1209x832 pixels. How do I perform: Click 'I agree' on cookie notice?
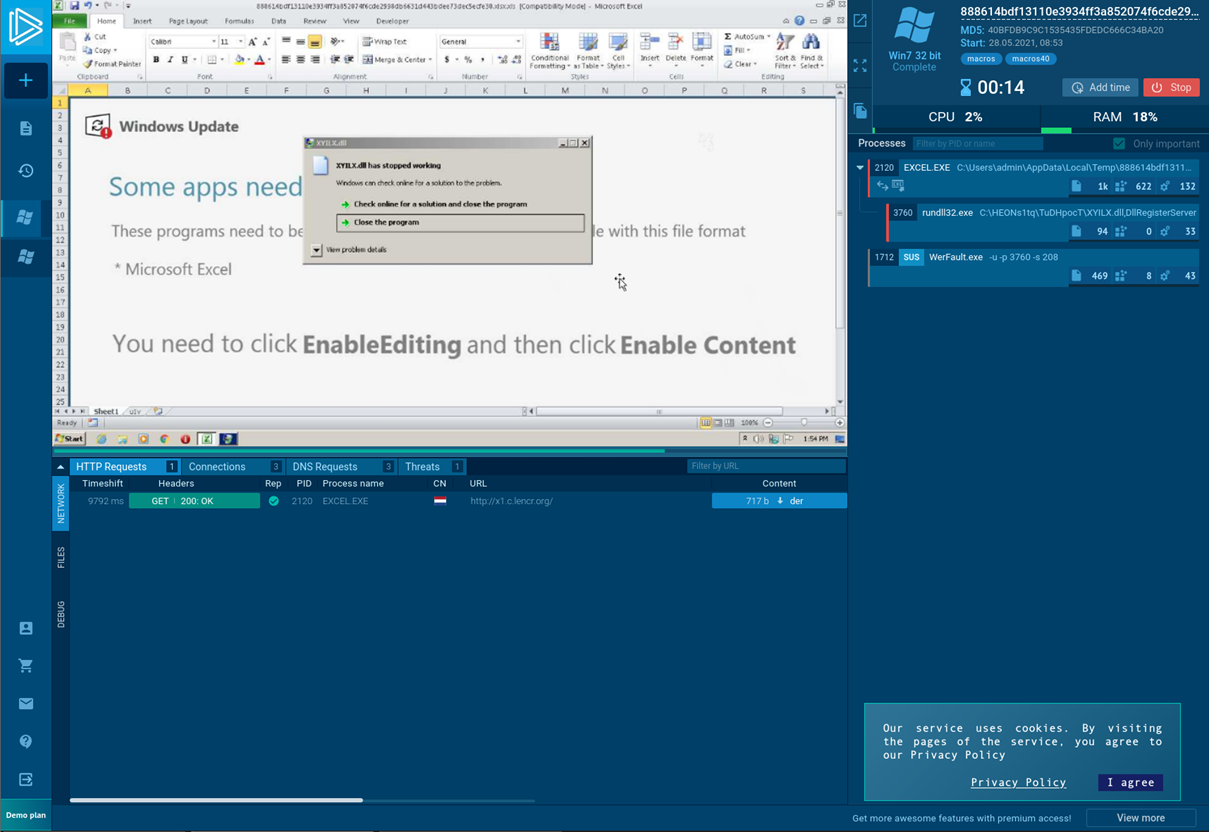tap(1130, 783)
